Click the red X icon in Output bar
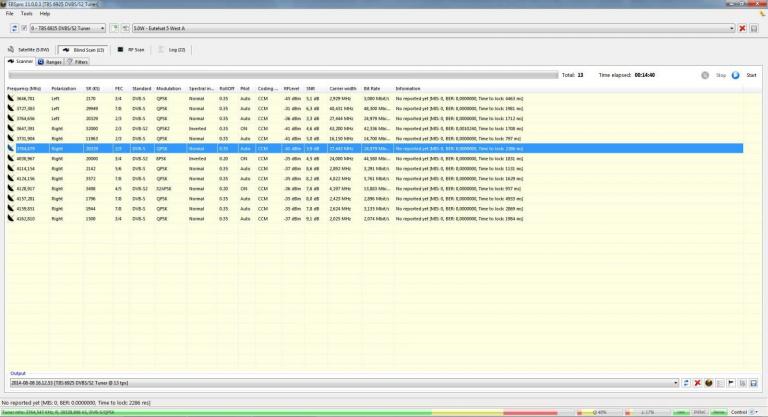Image resolution: width=768 pixels, height=417 pixels. click(x=698, y=382)
